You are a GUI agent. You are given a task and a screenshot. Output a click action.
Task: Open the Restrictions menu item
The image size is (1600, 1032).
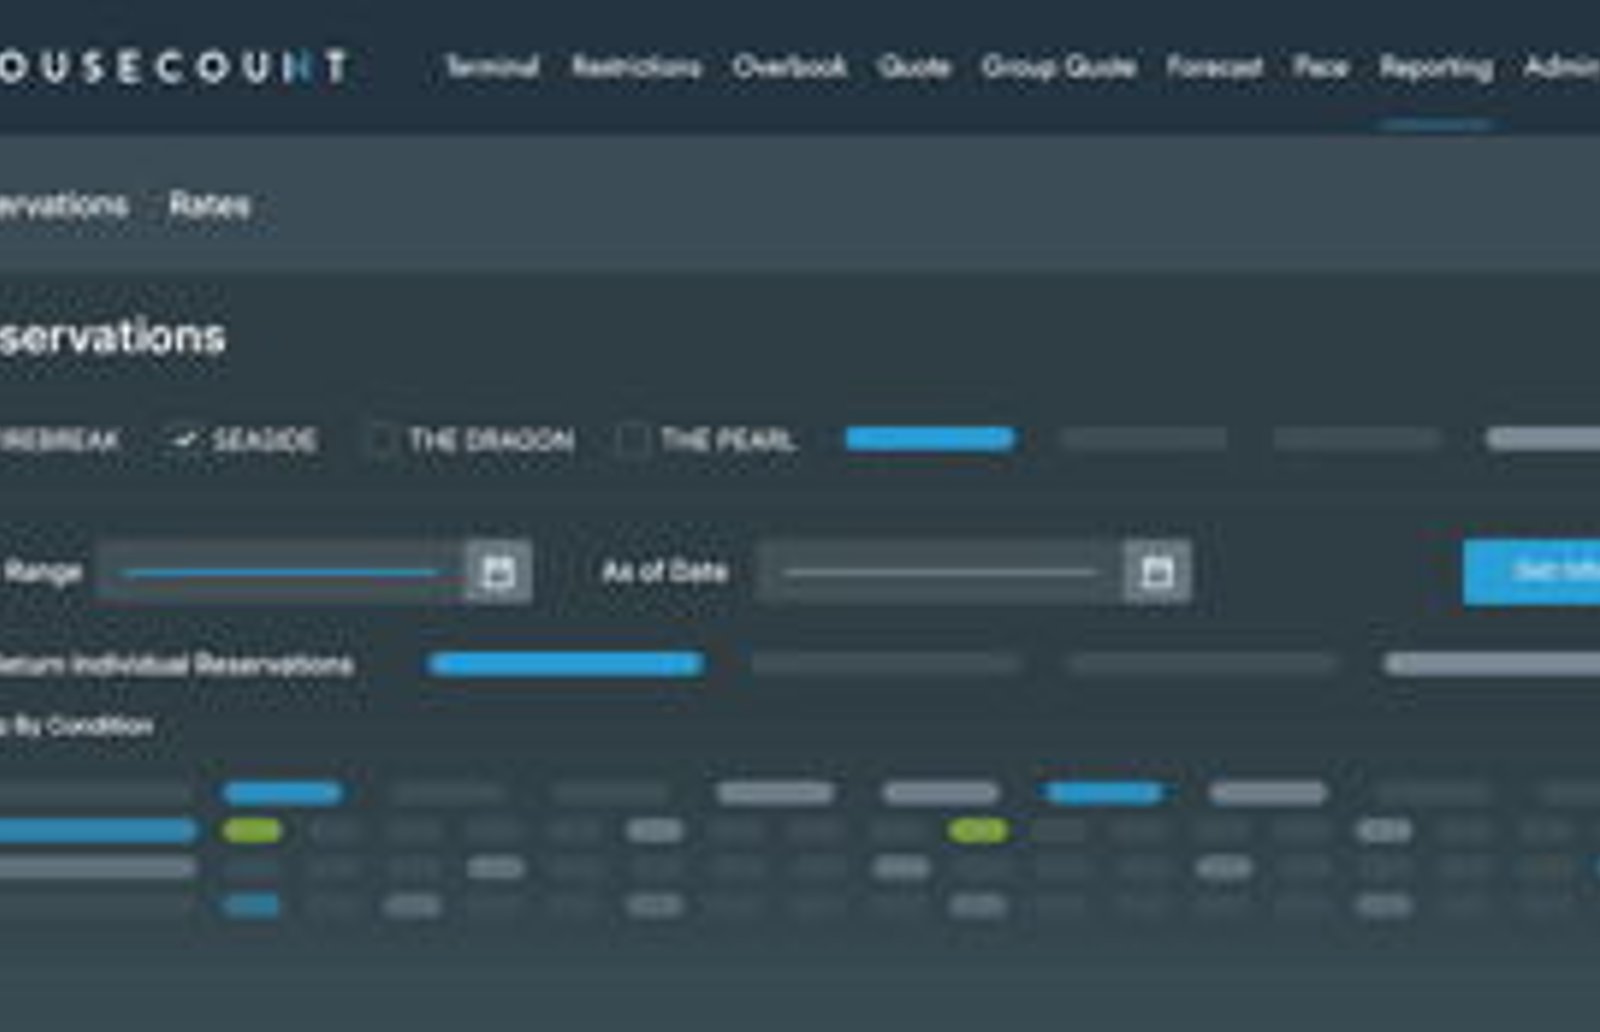[636, 67]
